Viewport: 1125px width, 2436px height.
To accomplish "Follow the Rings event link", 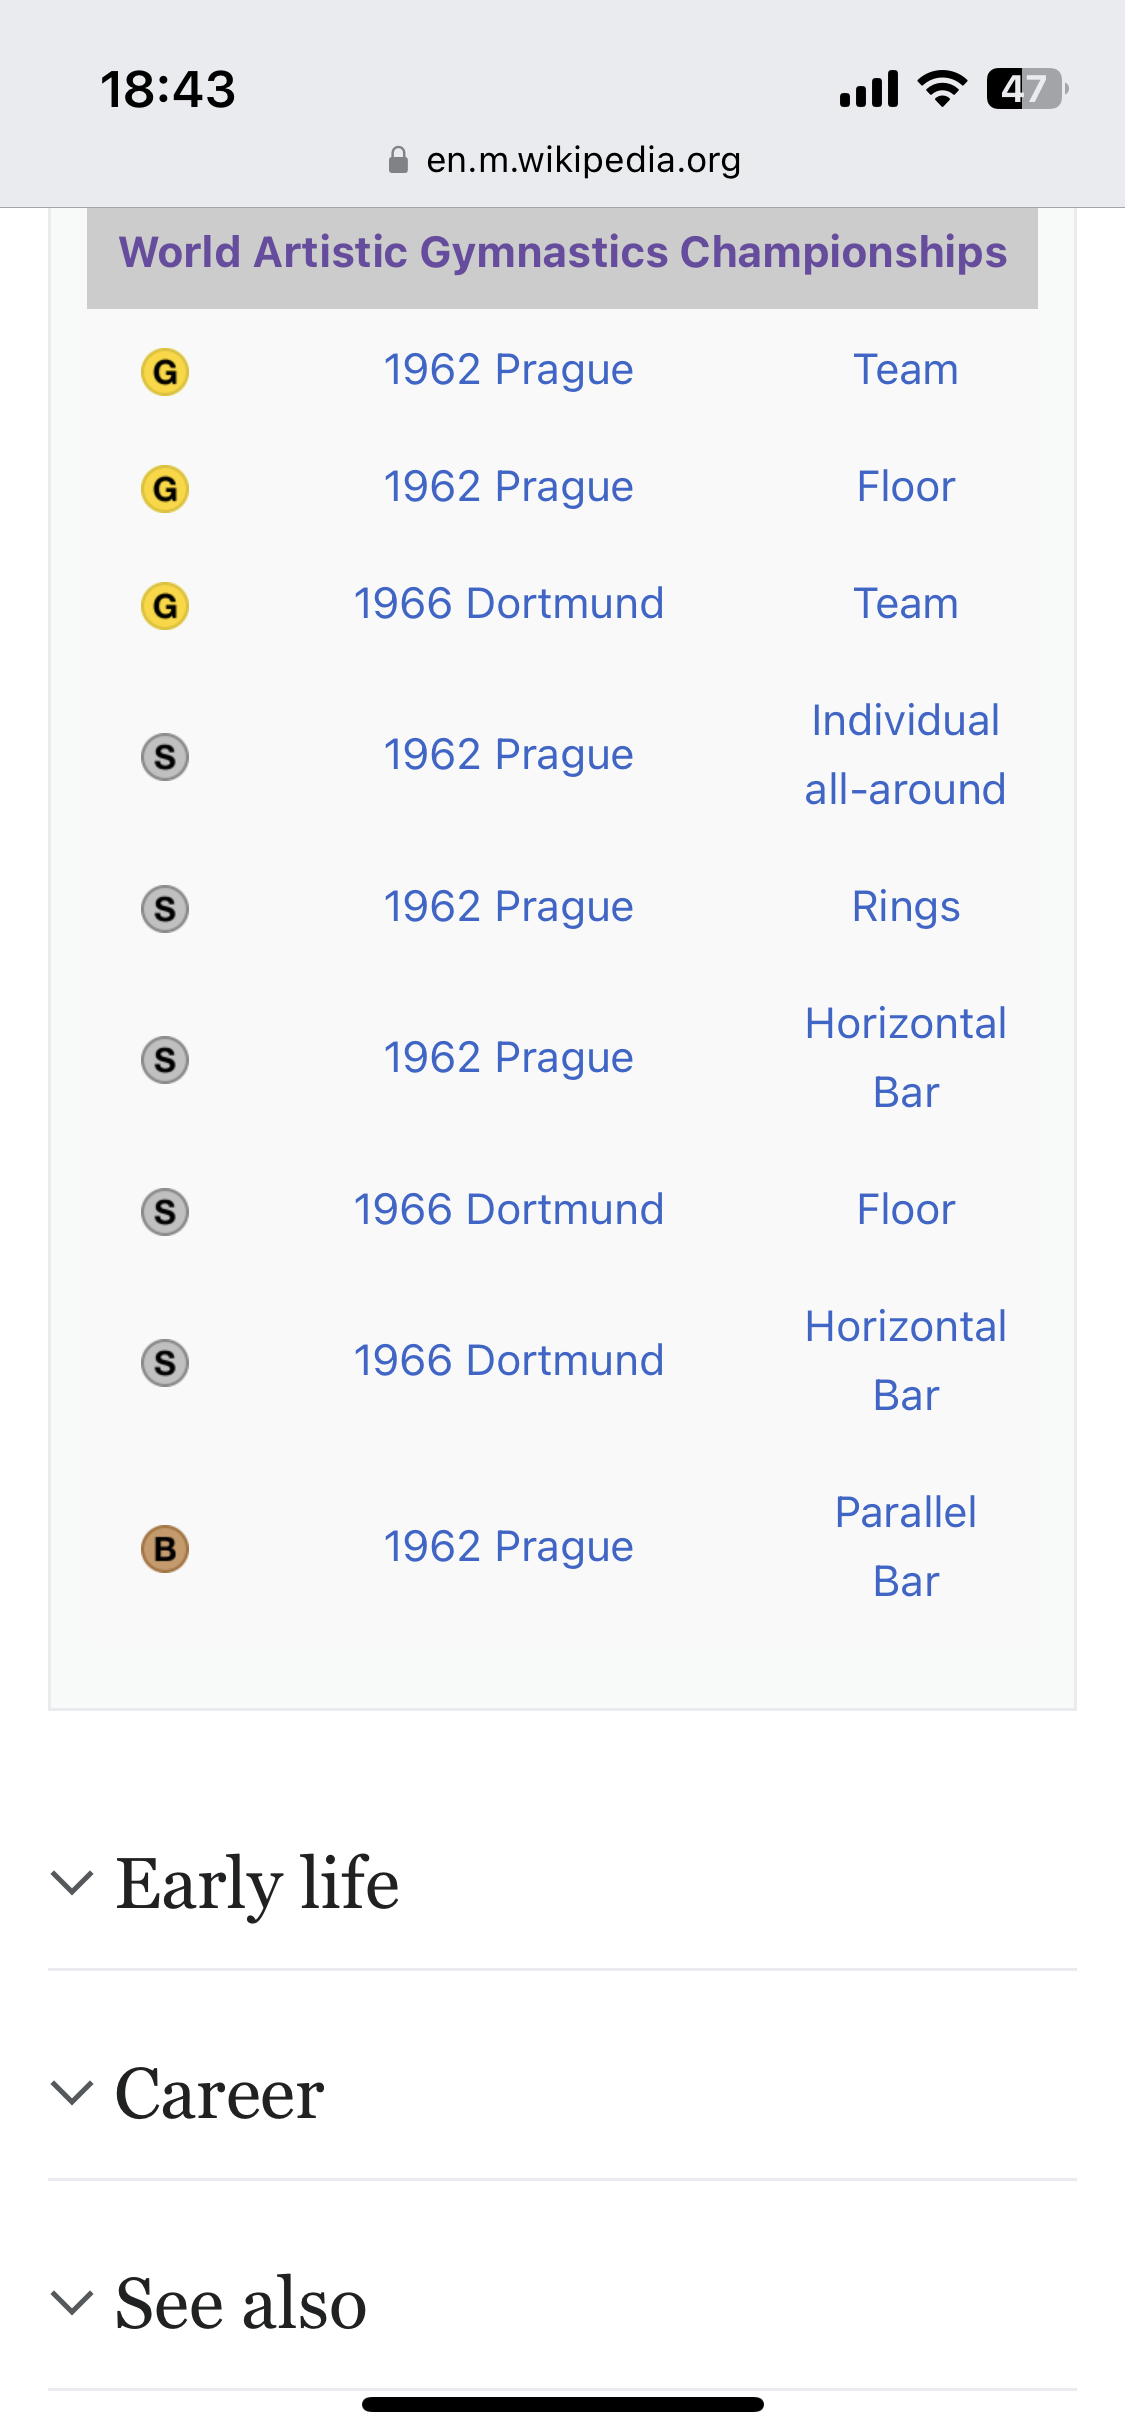I will (x=905, y=907).
